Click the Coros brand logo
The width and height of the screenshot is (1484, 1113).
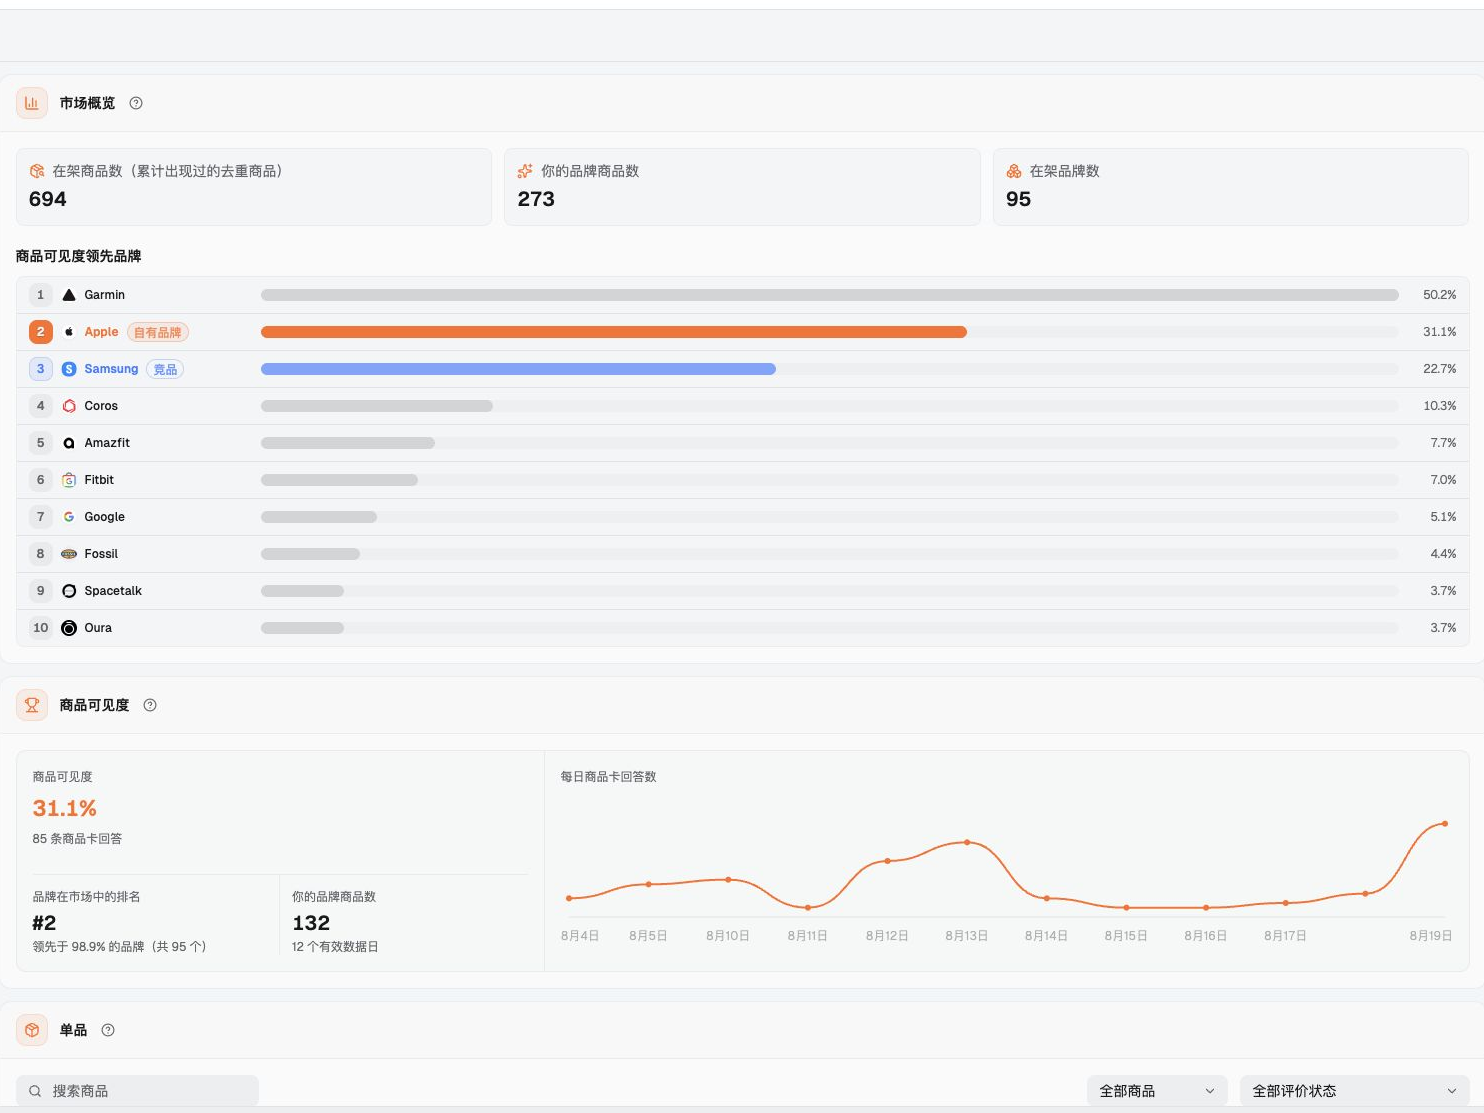(x=69, y=406)
